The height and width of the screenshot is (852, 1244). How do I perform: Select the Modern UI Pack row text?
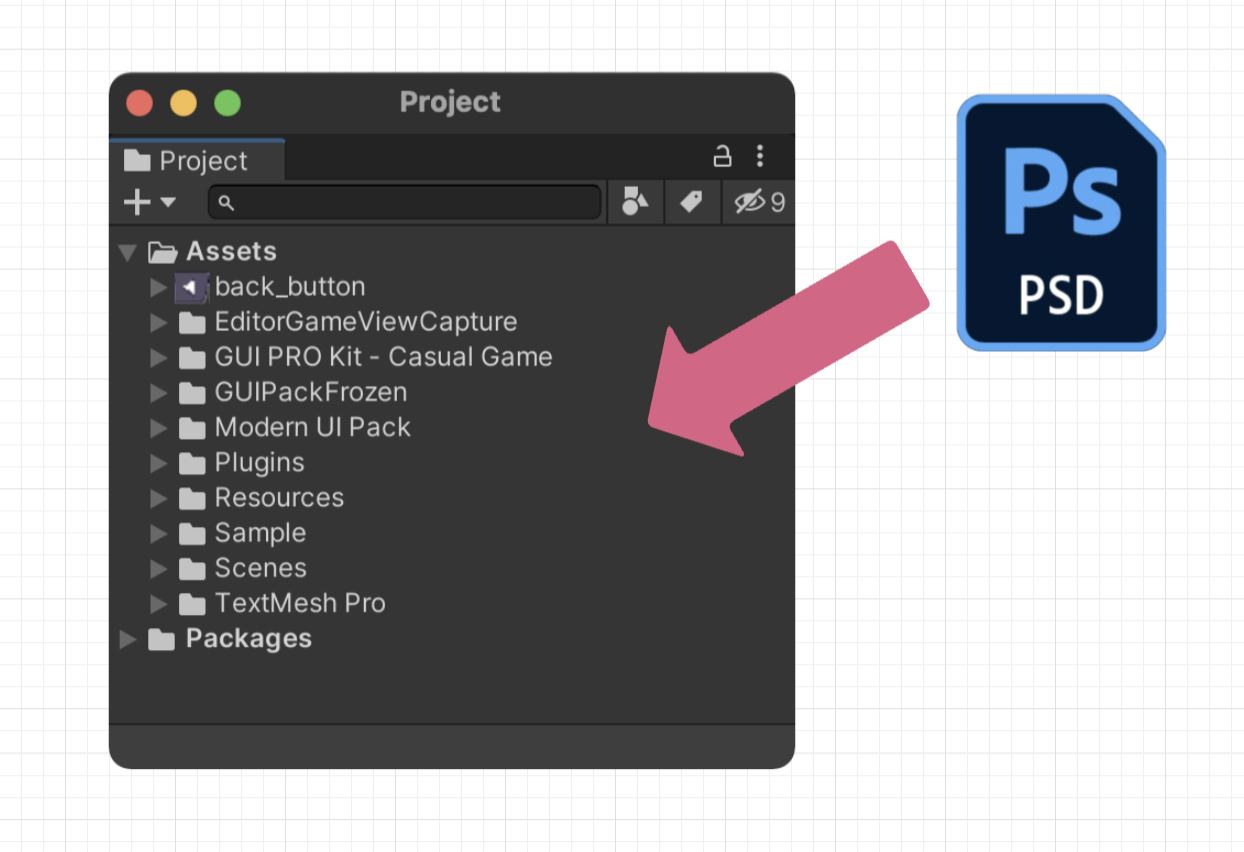click(312, 427)
